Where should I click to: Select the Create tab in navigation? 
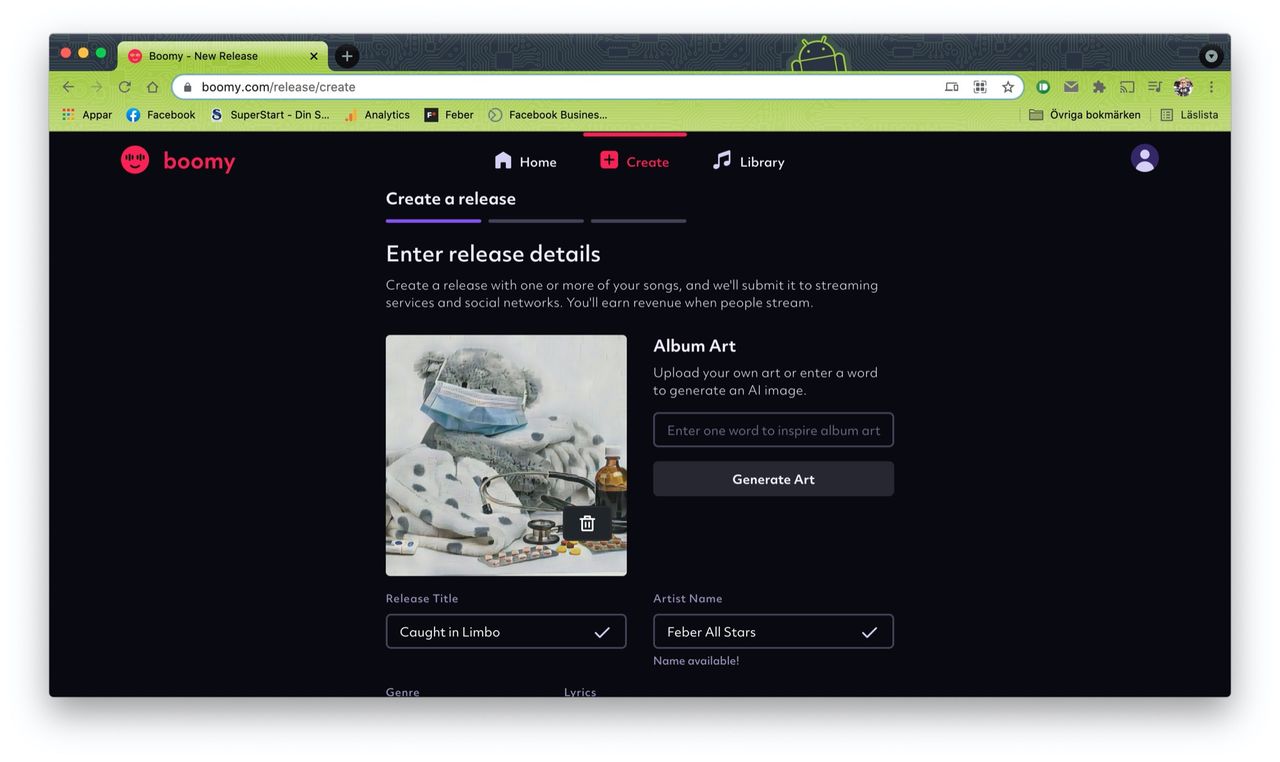tap(634, 161)
